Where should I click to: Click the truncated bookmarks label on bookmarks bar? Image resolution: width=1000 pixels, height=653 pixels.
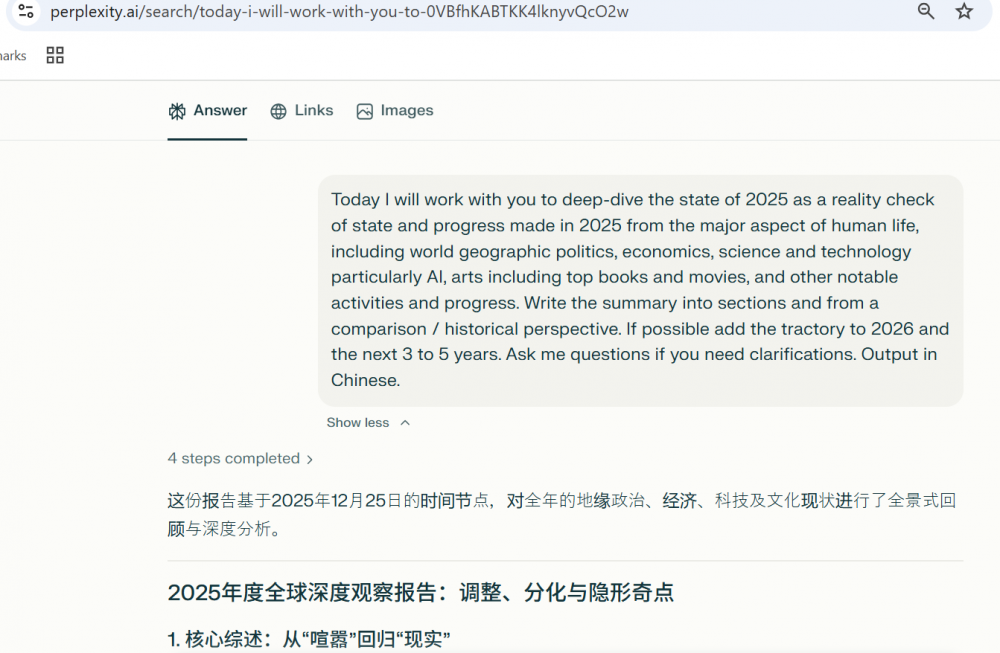13,56
